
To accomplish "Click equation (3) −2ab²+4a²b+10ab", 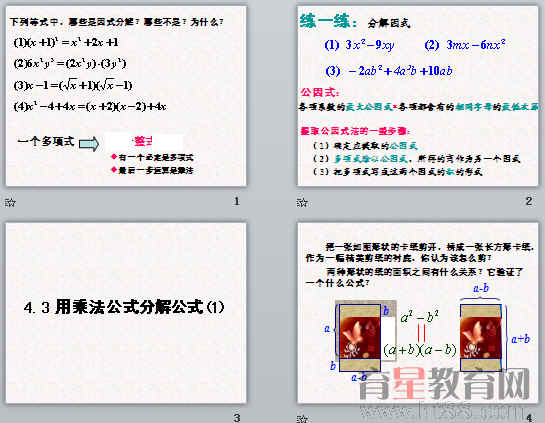I will (x=389, y=71).
